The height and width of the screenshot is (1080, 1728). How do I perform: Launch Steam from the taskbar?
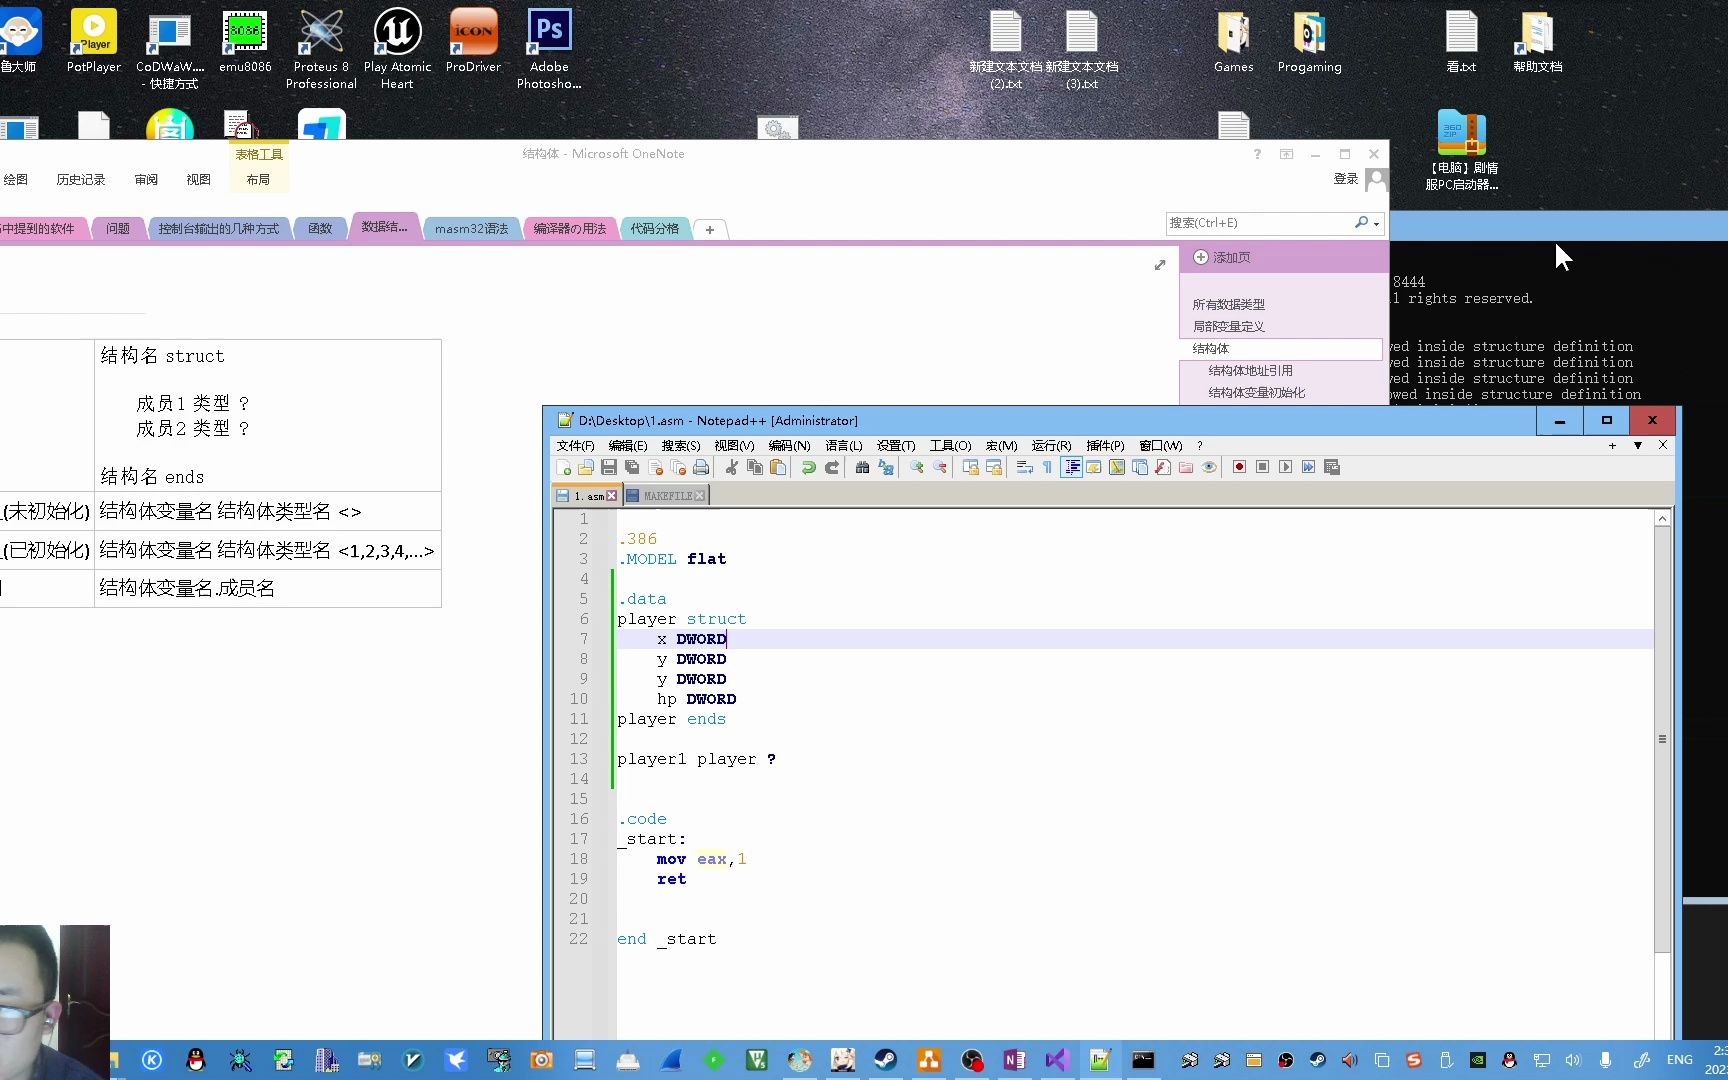coord(885,1060)
